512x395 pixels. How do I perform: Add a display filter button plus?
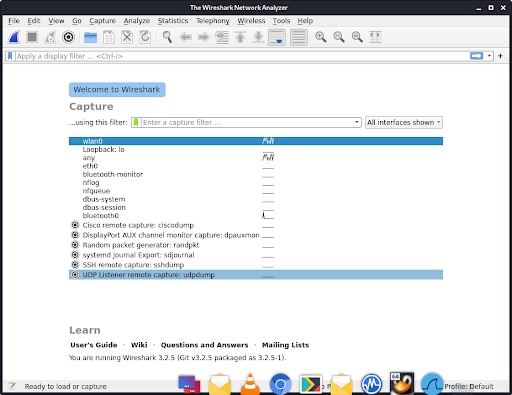pyautogui.click(x=500, y=56)
